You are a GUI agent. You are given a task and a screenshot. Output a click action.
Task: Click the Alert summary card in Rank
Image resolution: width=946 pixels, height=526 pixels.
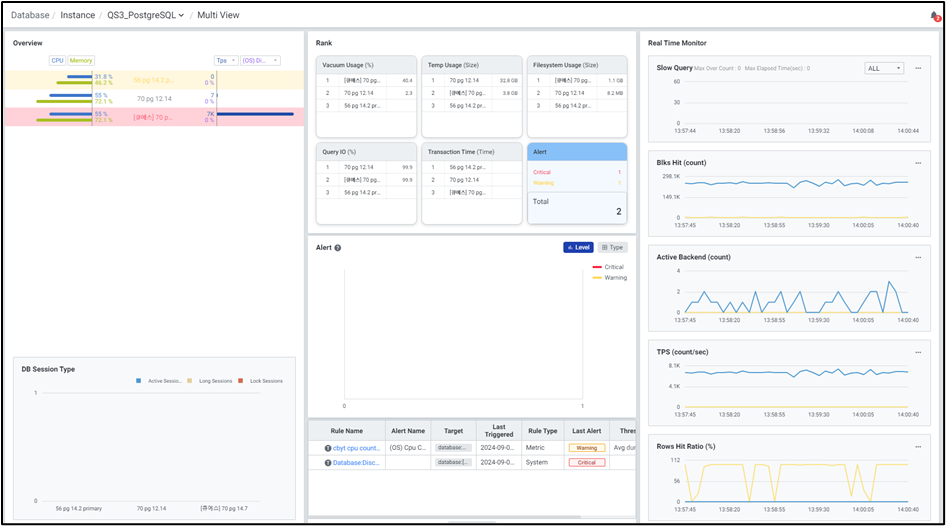(x=577, y=183)
